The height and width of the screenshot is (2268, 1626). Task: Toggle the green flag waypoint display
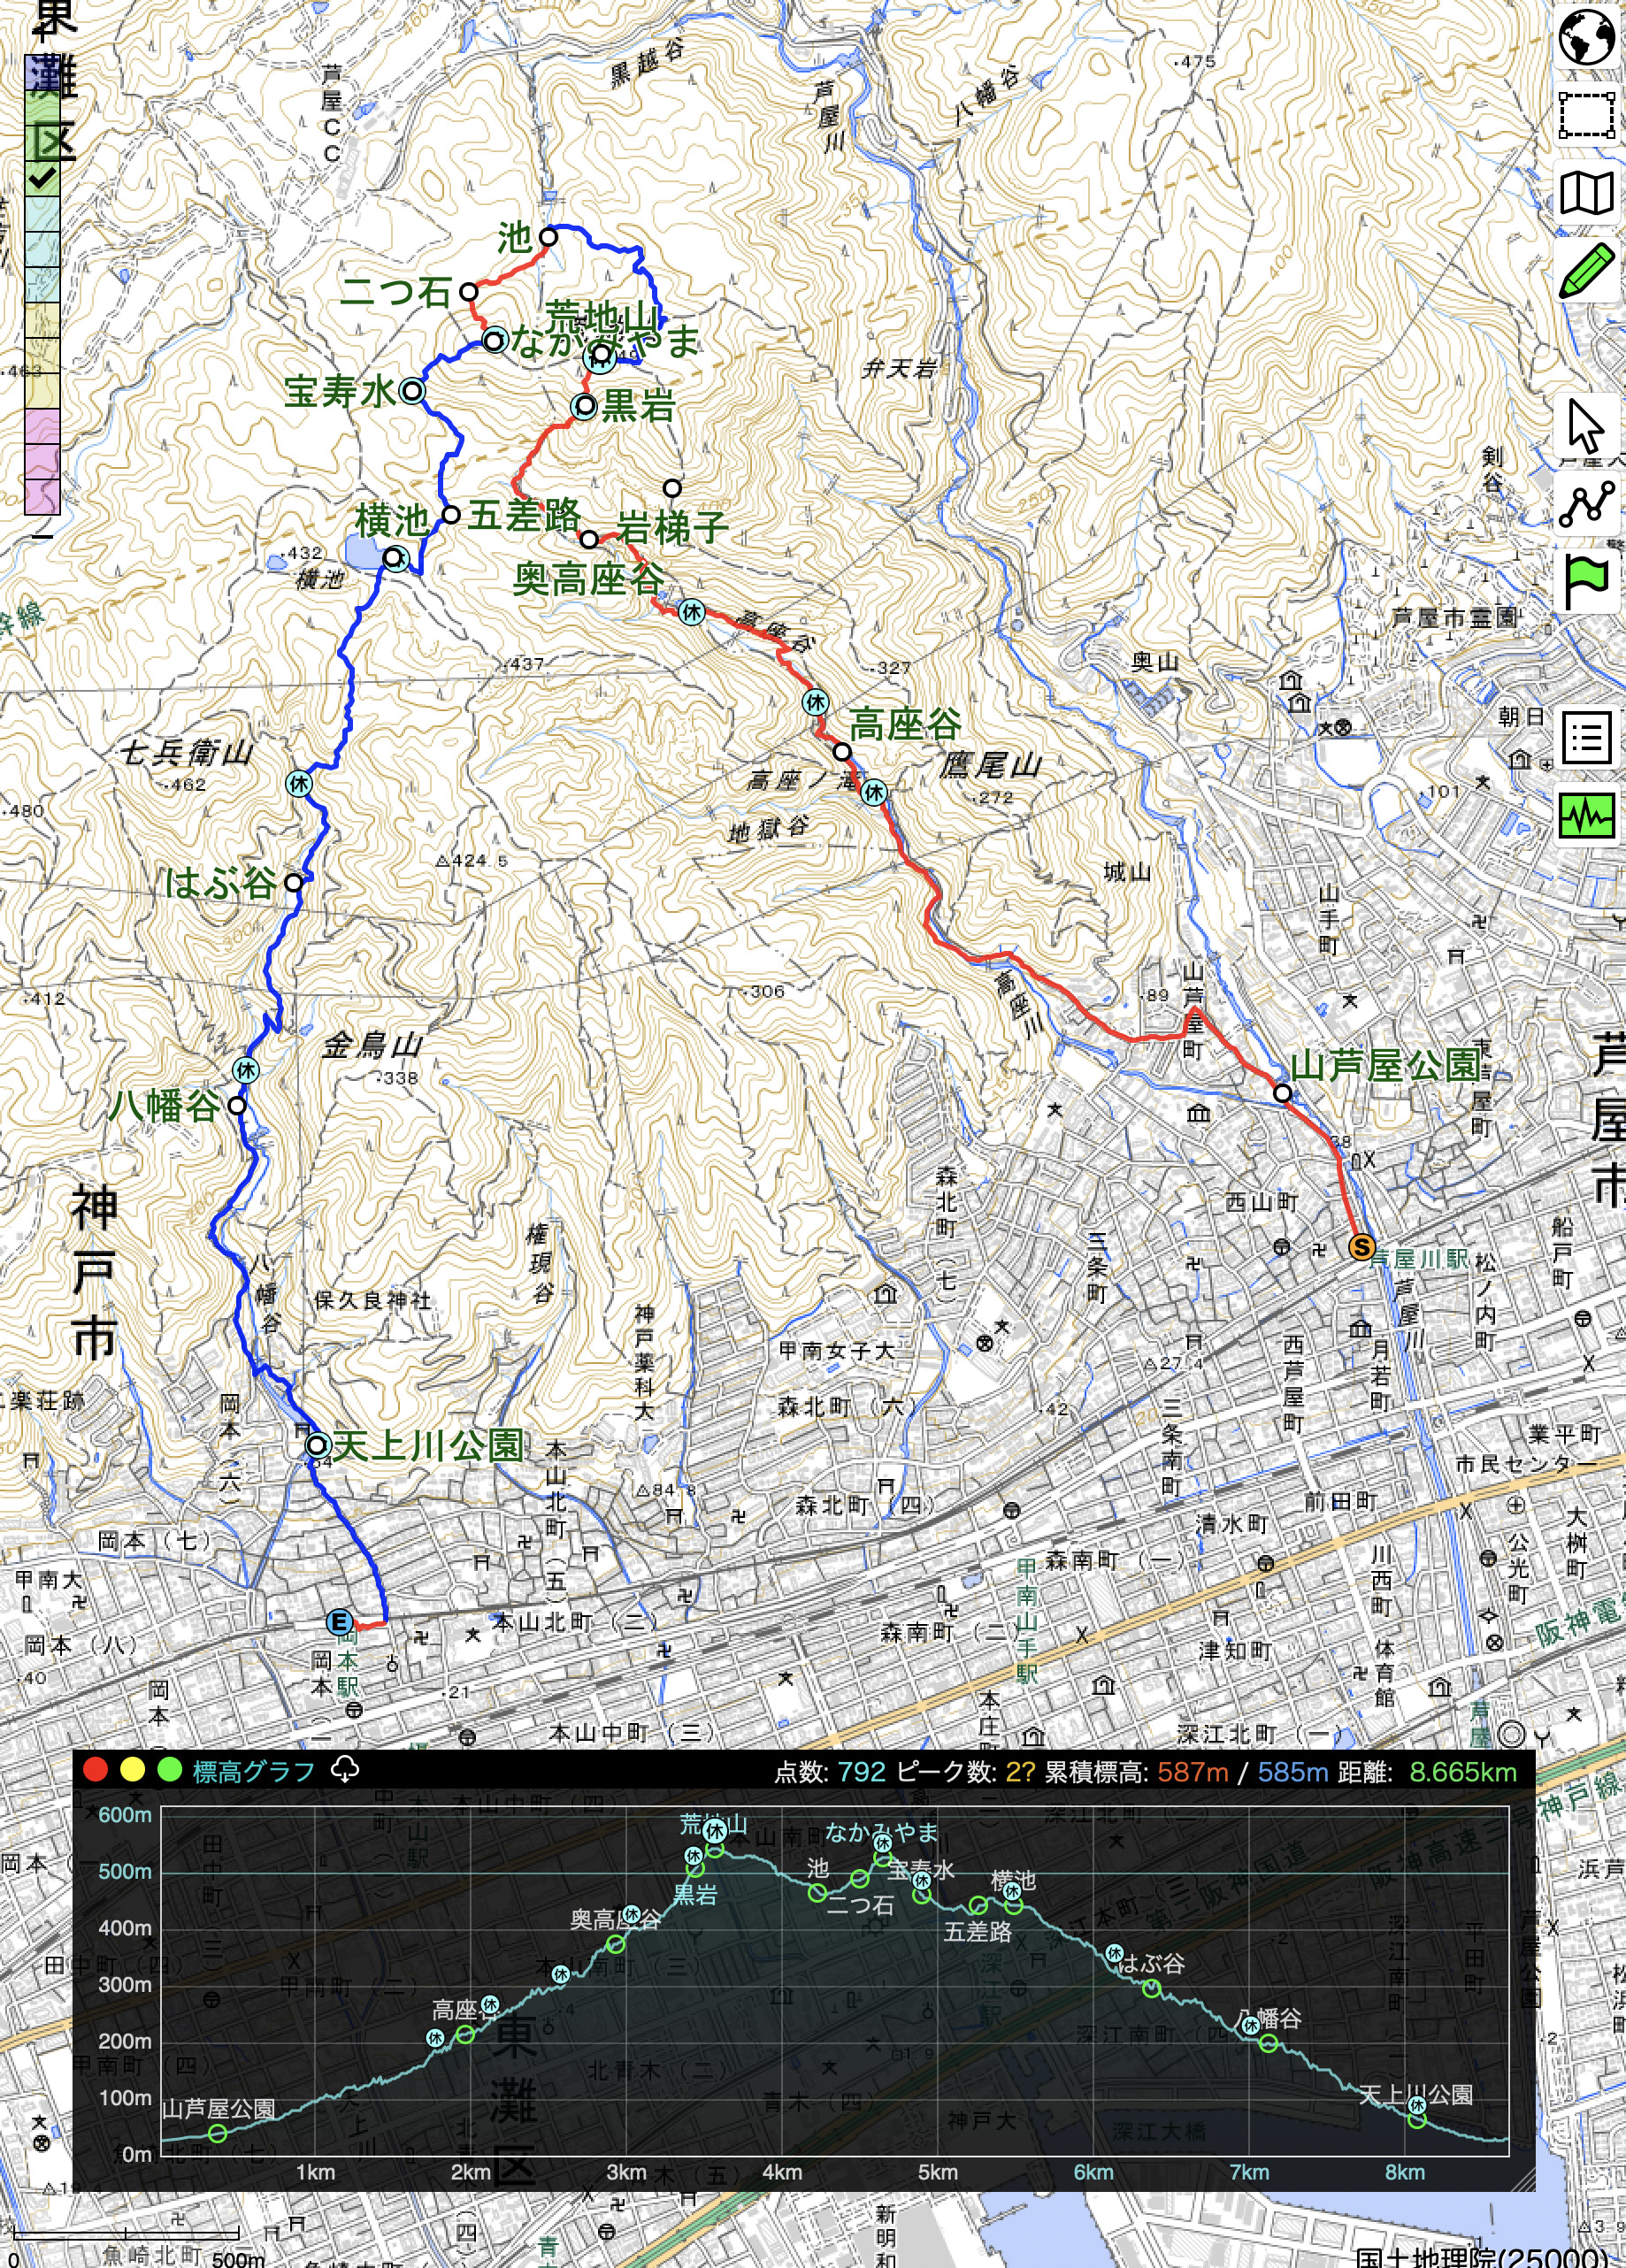coord(1587,581)
